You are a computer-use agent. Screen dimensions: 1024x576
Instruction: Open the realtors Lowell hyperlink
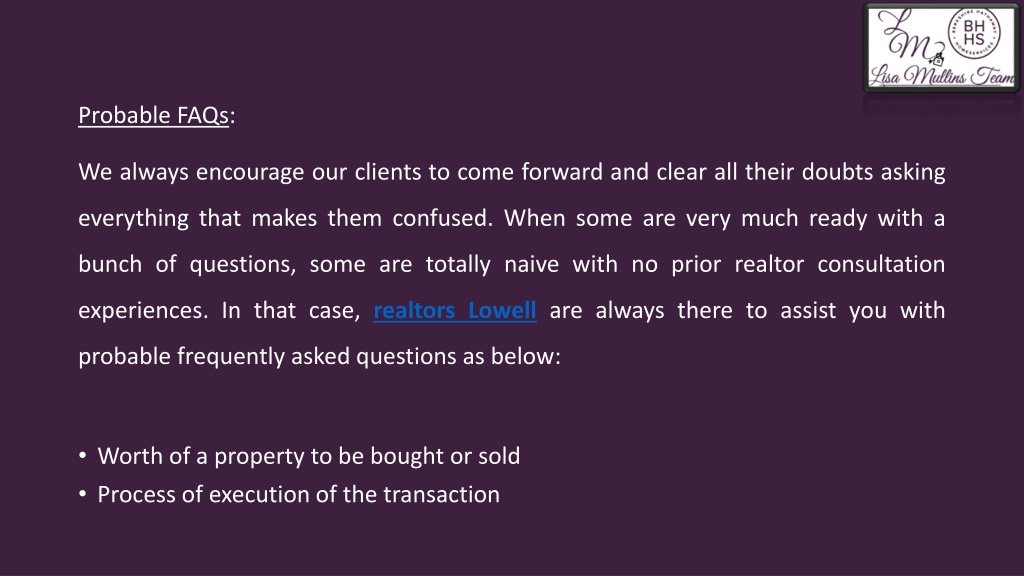455,310
